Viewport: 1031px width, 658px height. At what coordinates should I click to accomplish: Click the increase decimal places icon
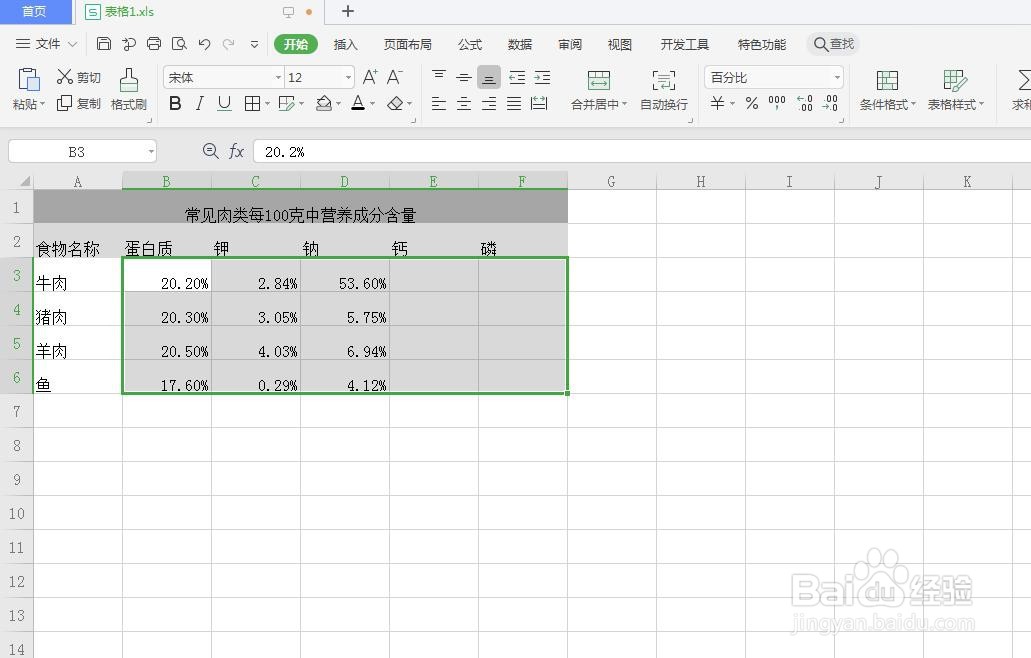pos(805,101)
